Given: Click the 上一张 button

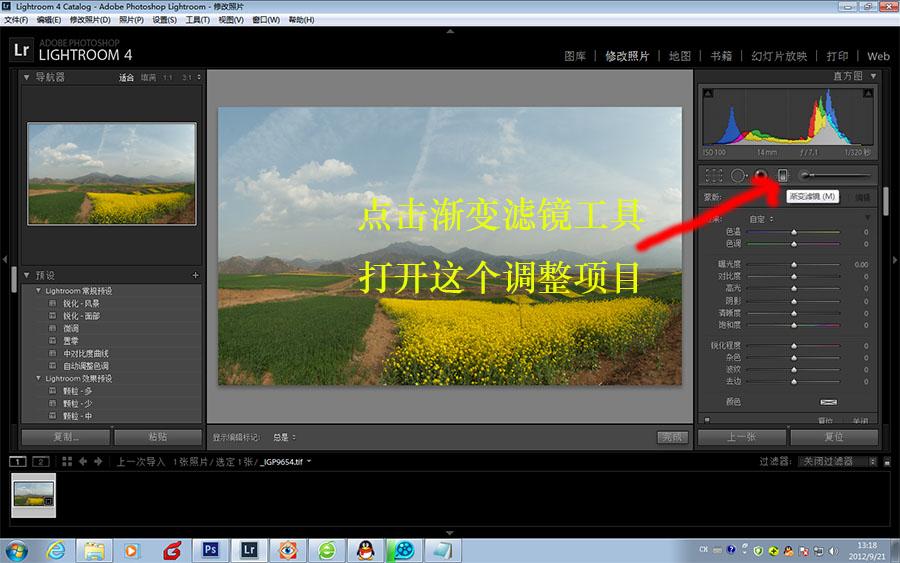Looking at the screenshot, I should [x=742, y=437].
